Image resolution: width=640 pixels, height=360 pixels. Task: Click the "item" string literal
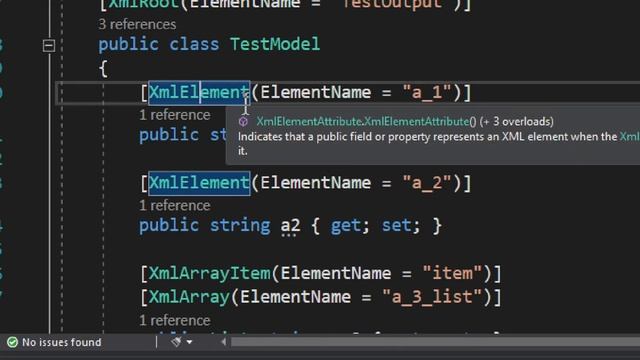(452, 273)
